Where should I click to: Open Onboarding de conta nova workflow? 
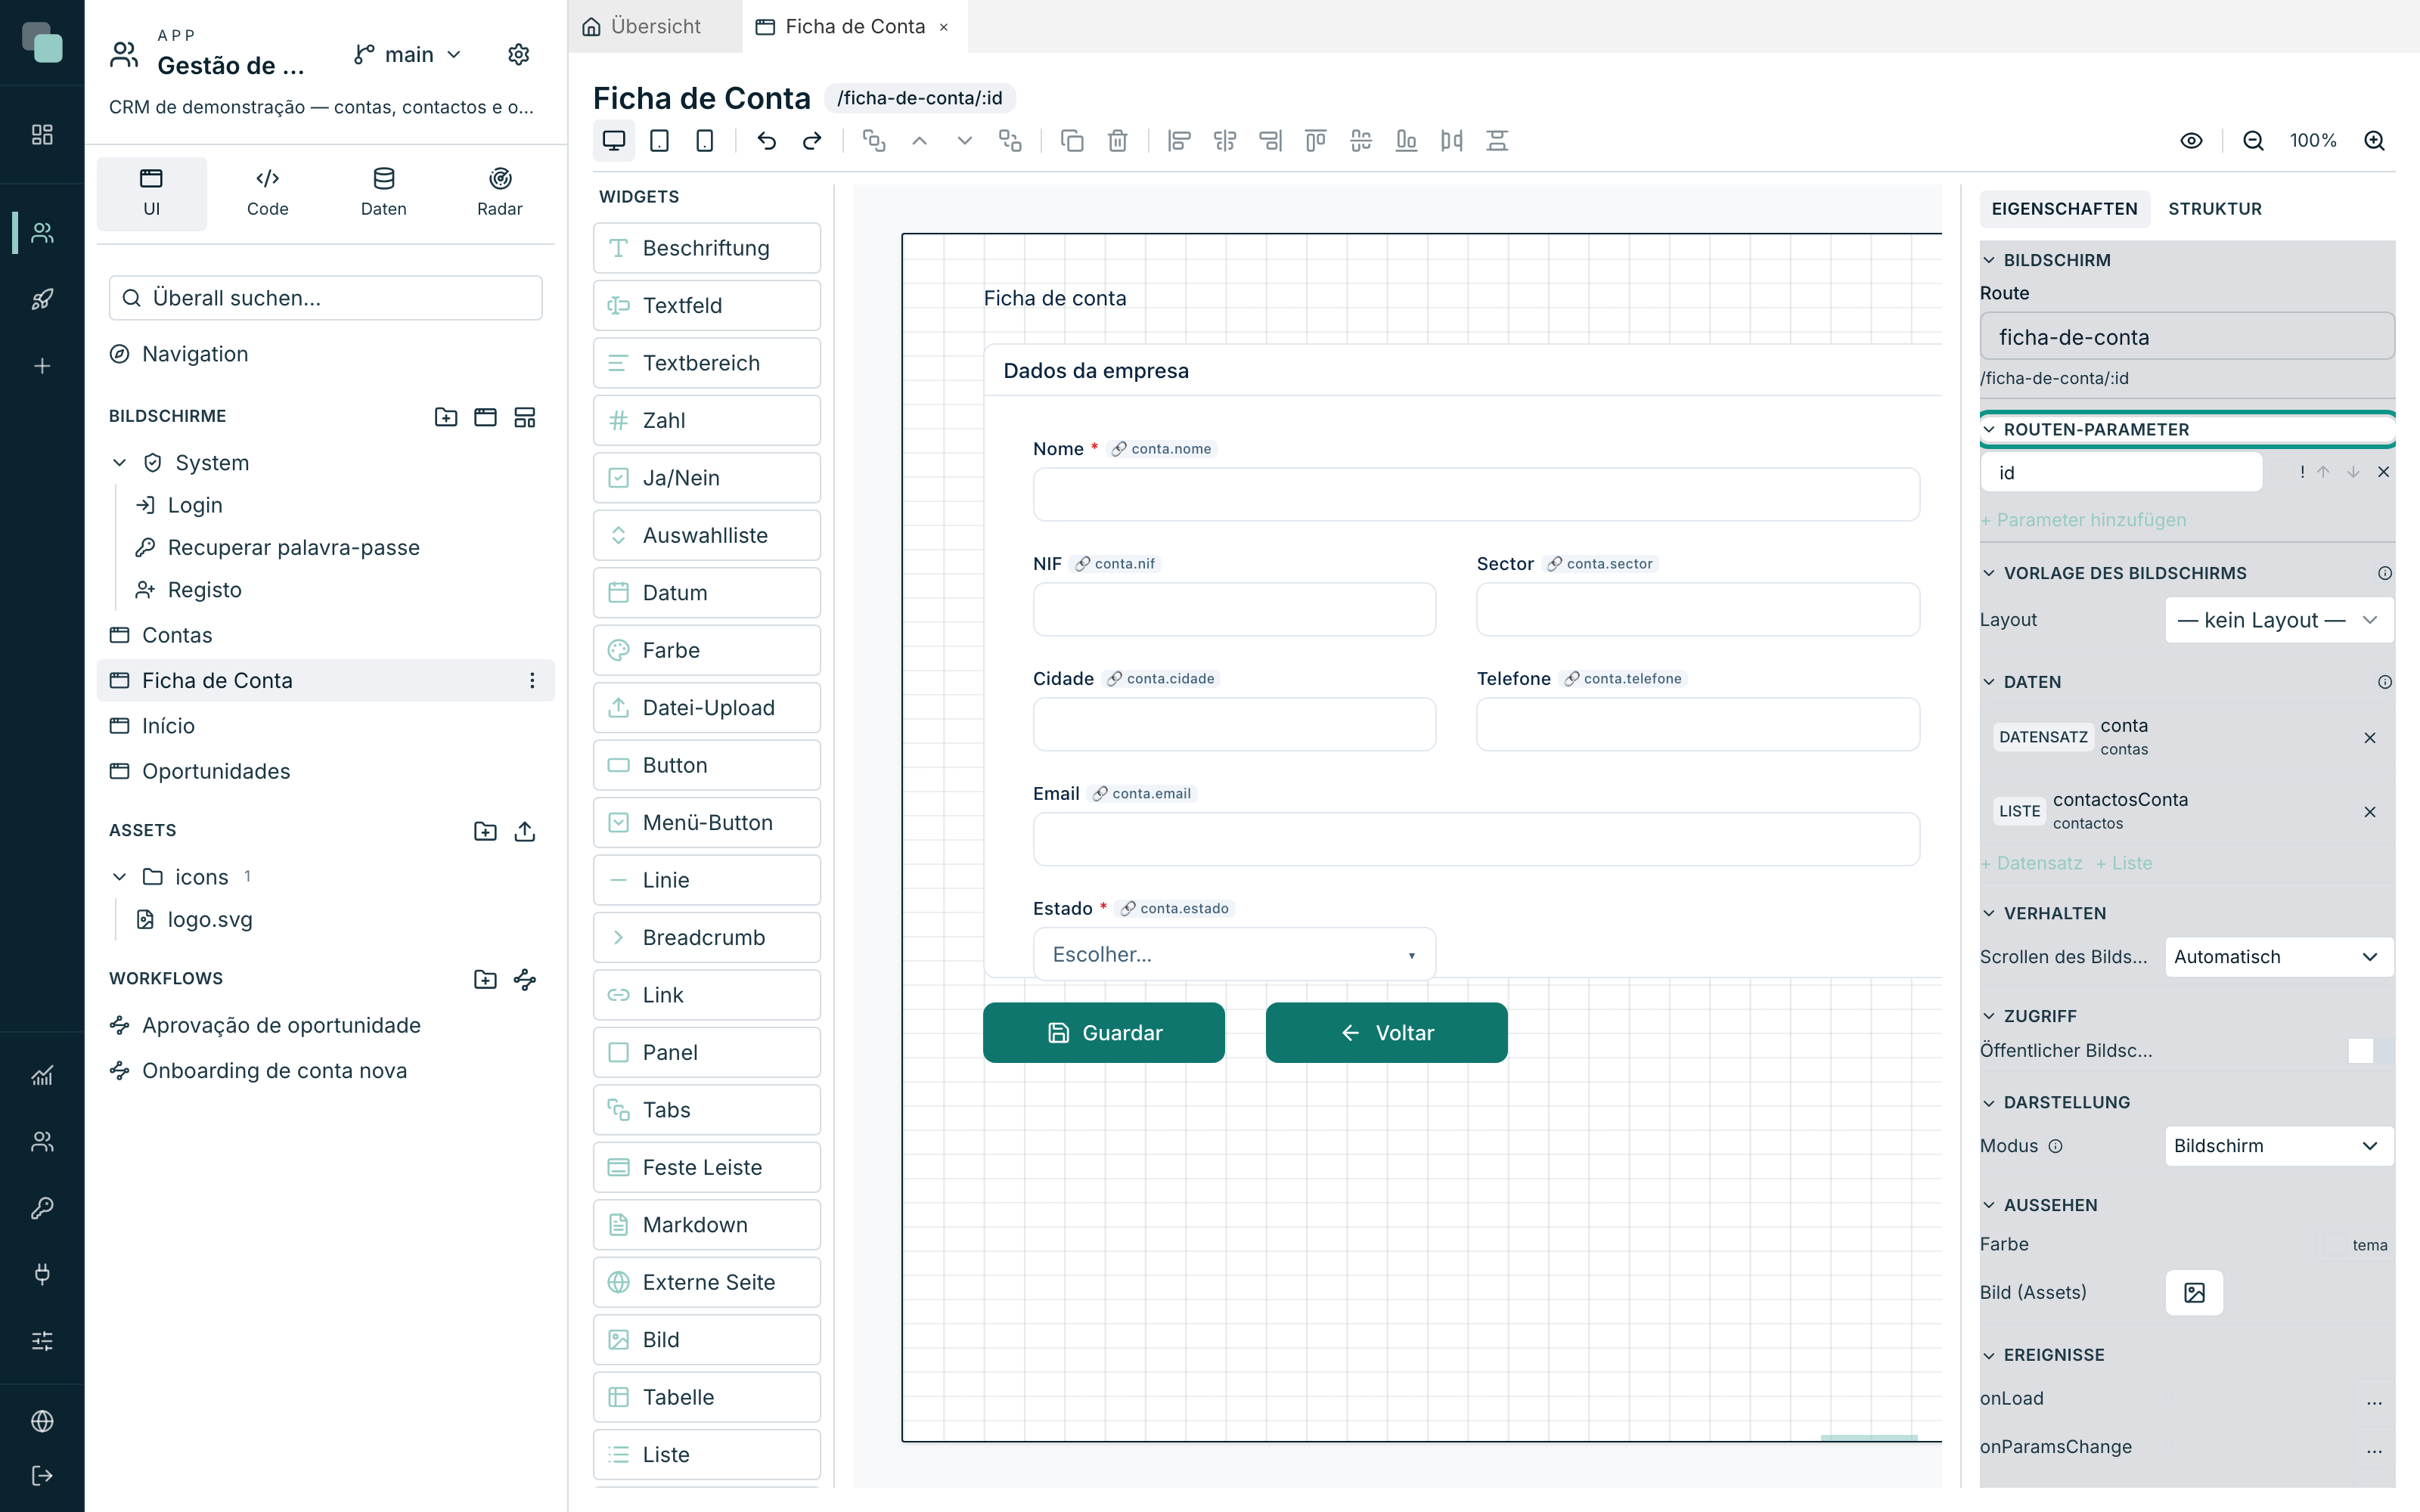(x=326, y=1071)
